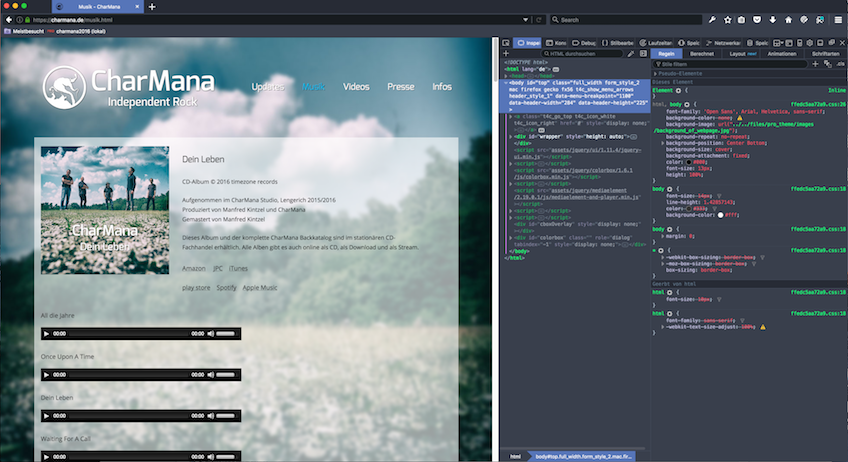The height and width of the screenshot is (462, 848).
Task: Click the bookmark star icon
Action: tap(726, 19)
